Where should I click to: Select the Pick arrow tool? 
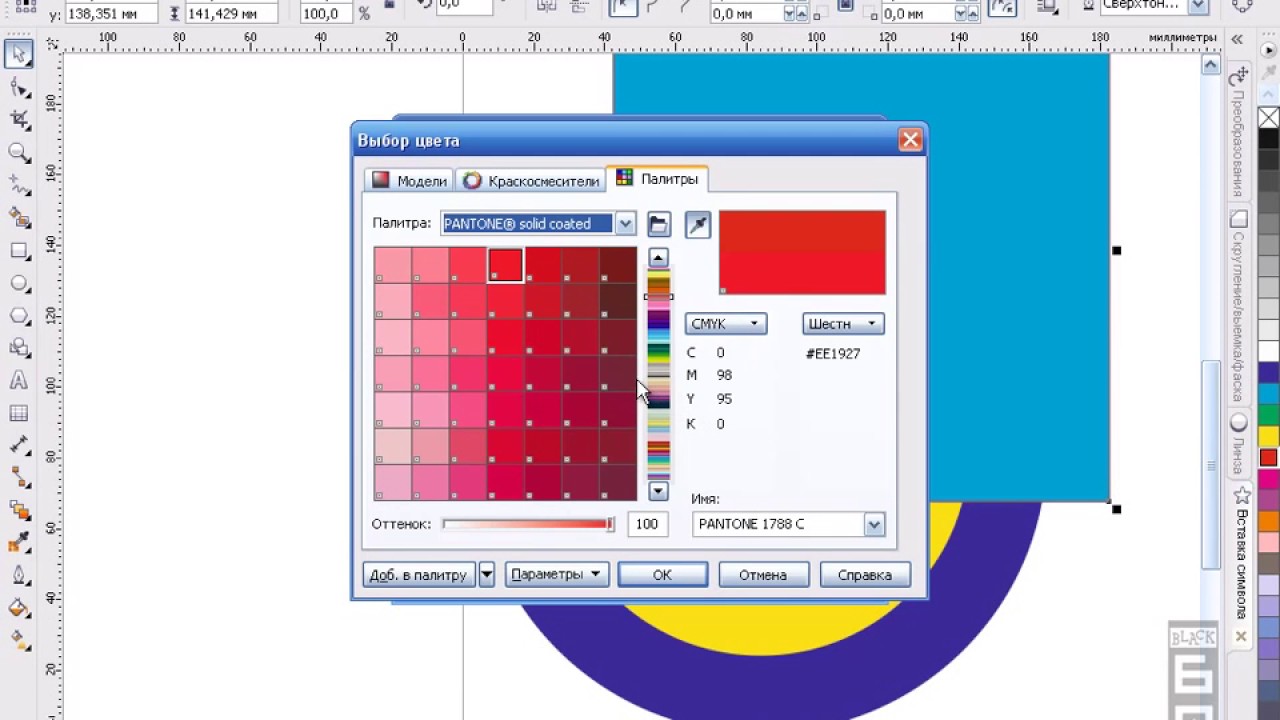(18, 55)
